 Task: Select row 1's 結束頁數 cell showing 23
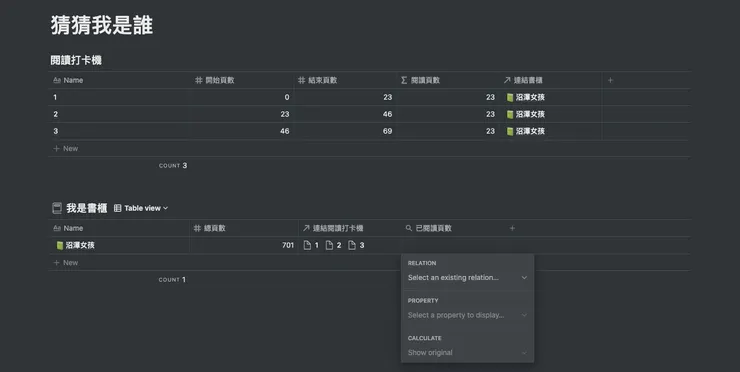346,97
